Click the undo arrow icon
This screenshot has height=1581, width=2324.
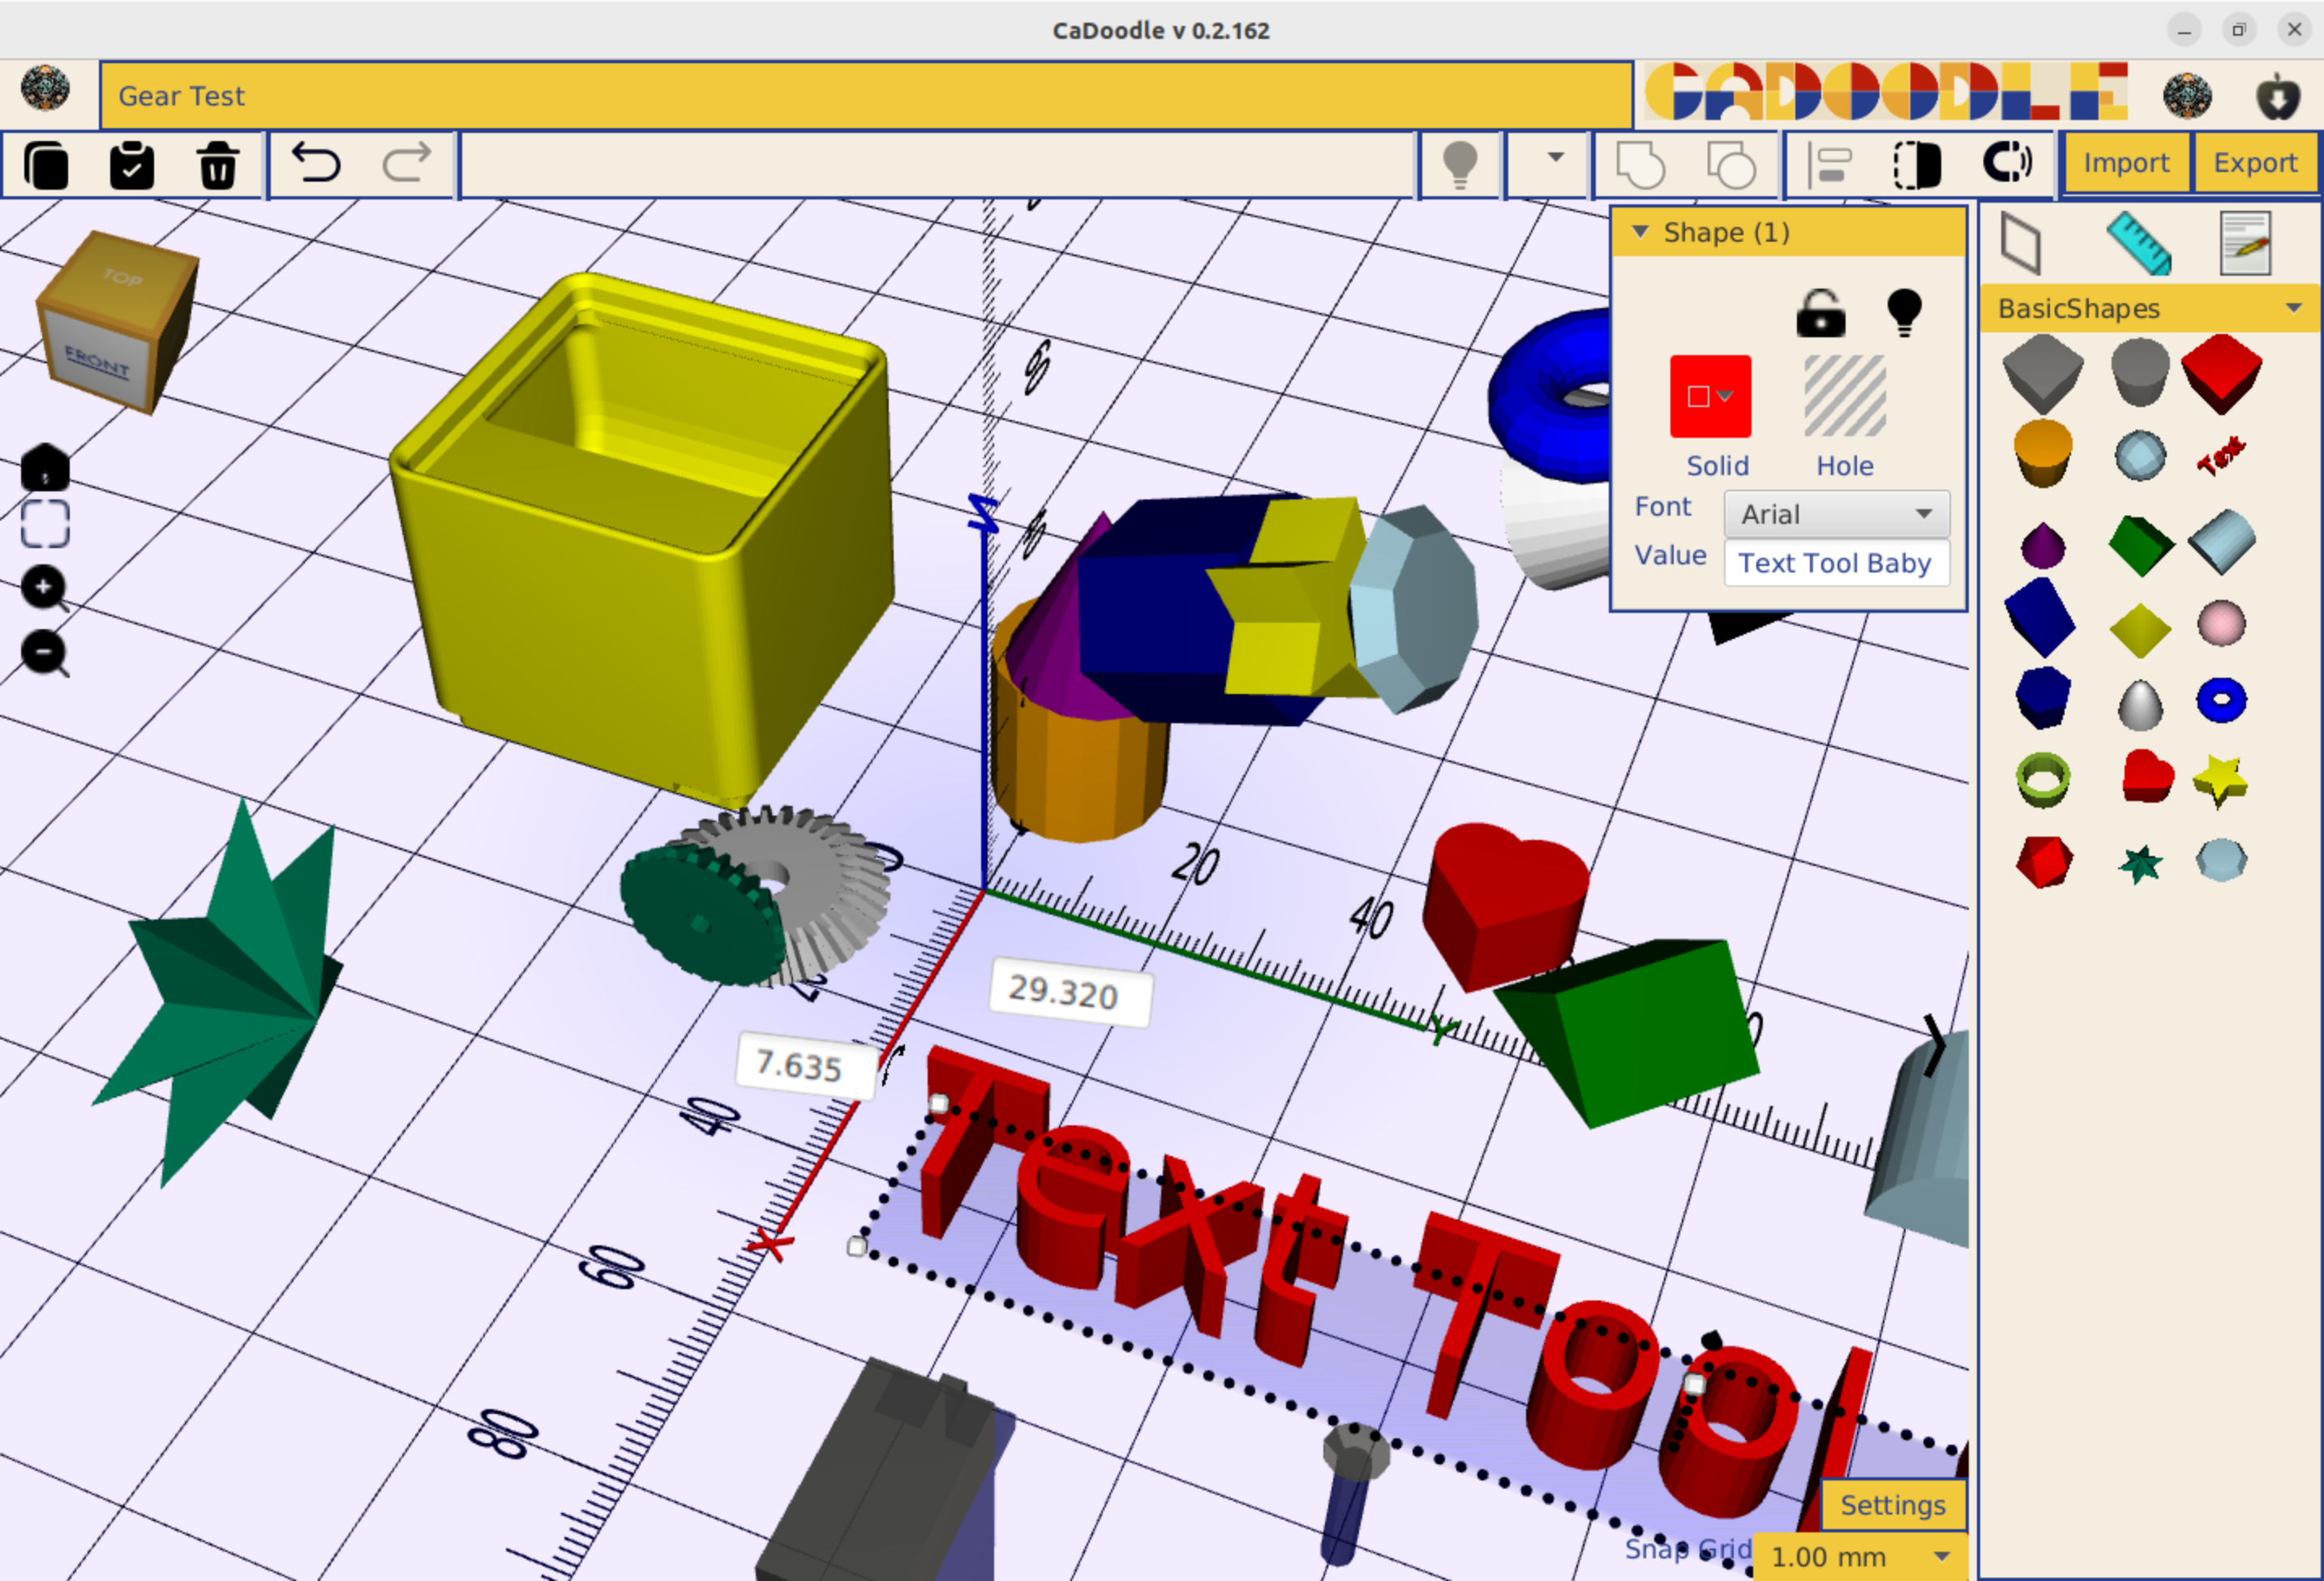316,163
